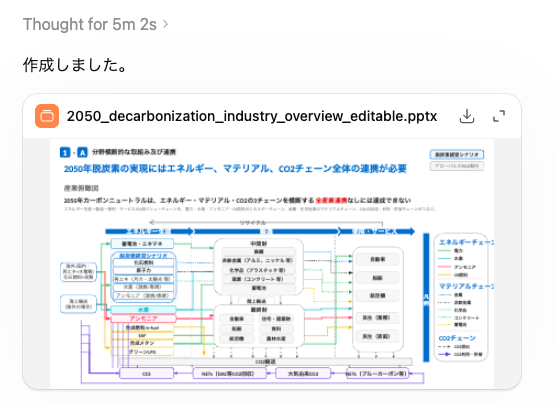Click the chevron next to Thought for 5m 2s
The image size is (557, 406).
(x=165, y=25)
